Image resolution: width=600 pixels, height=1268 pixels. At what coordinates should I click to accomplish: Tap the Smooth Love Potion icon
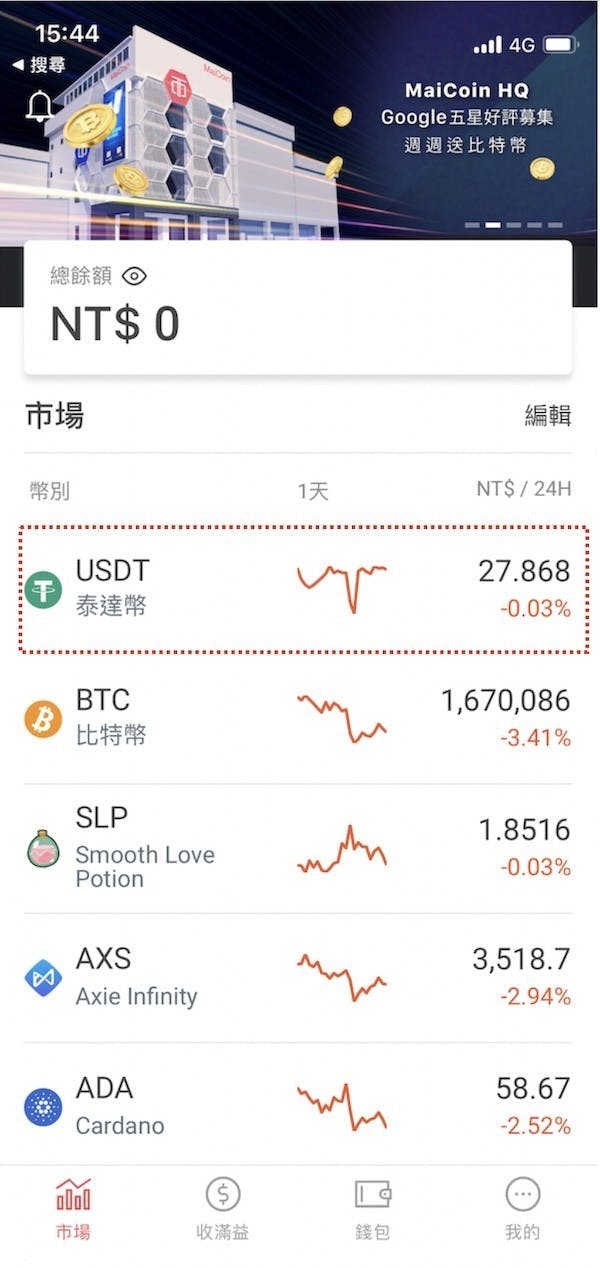[x=43, y=848]
